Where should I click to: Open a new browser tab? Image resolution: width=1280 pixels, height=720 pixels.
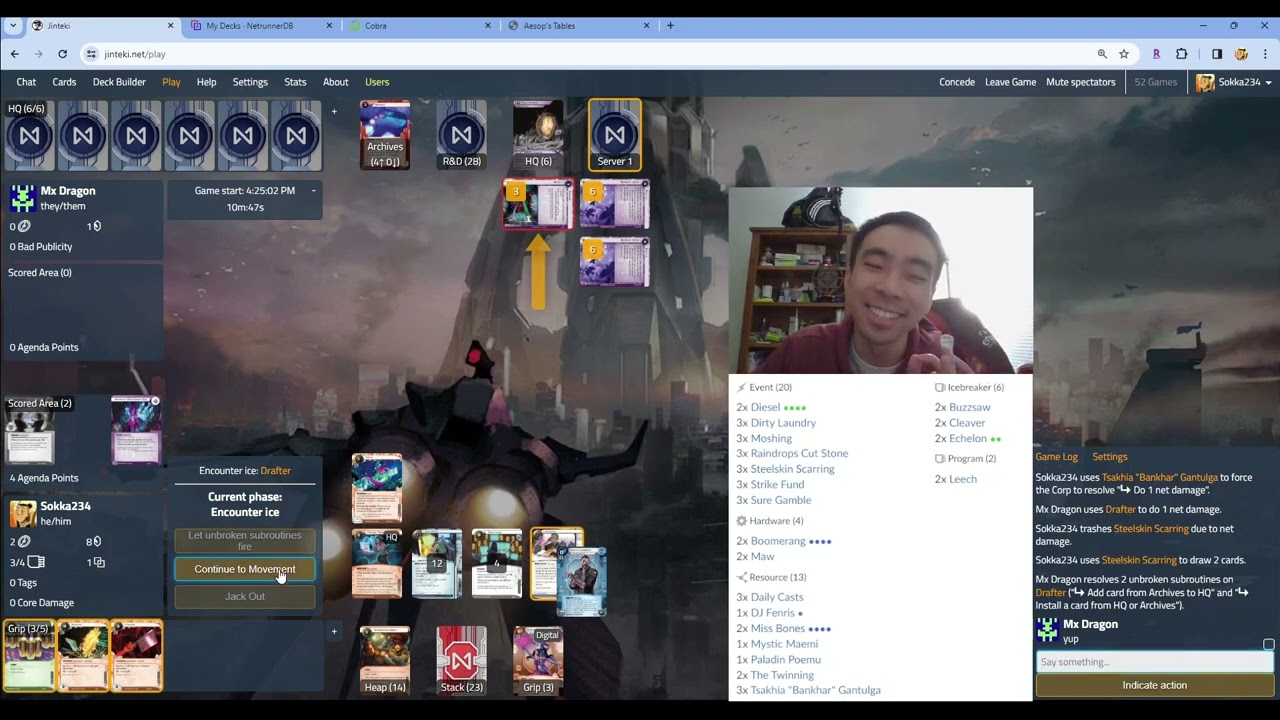coord(670,26)
